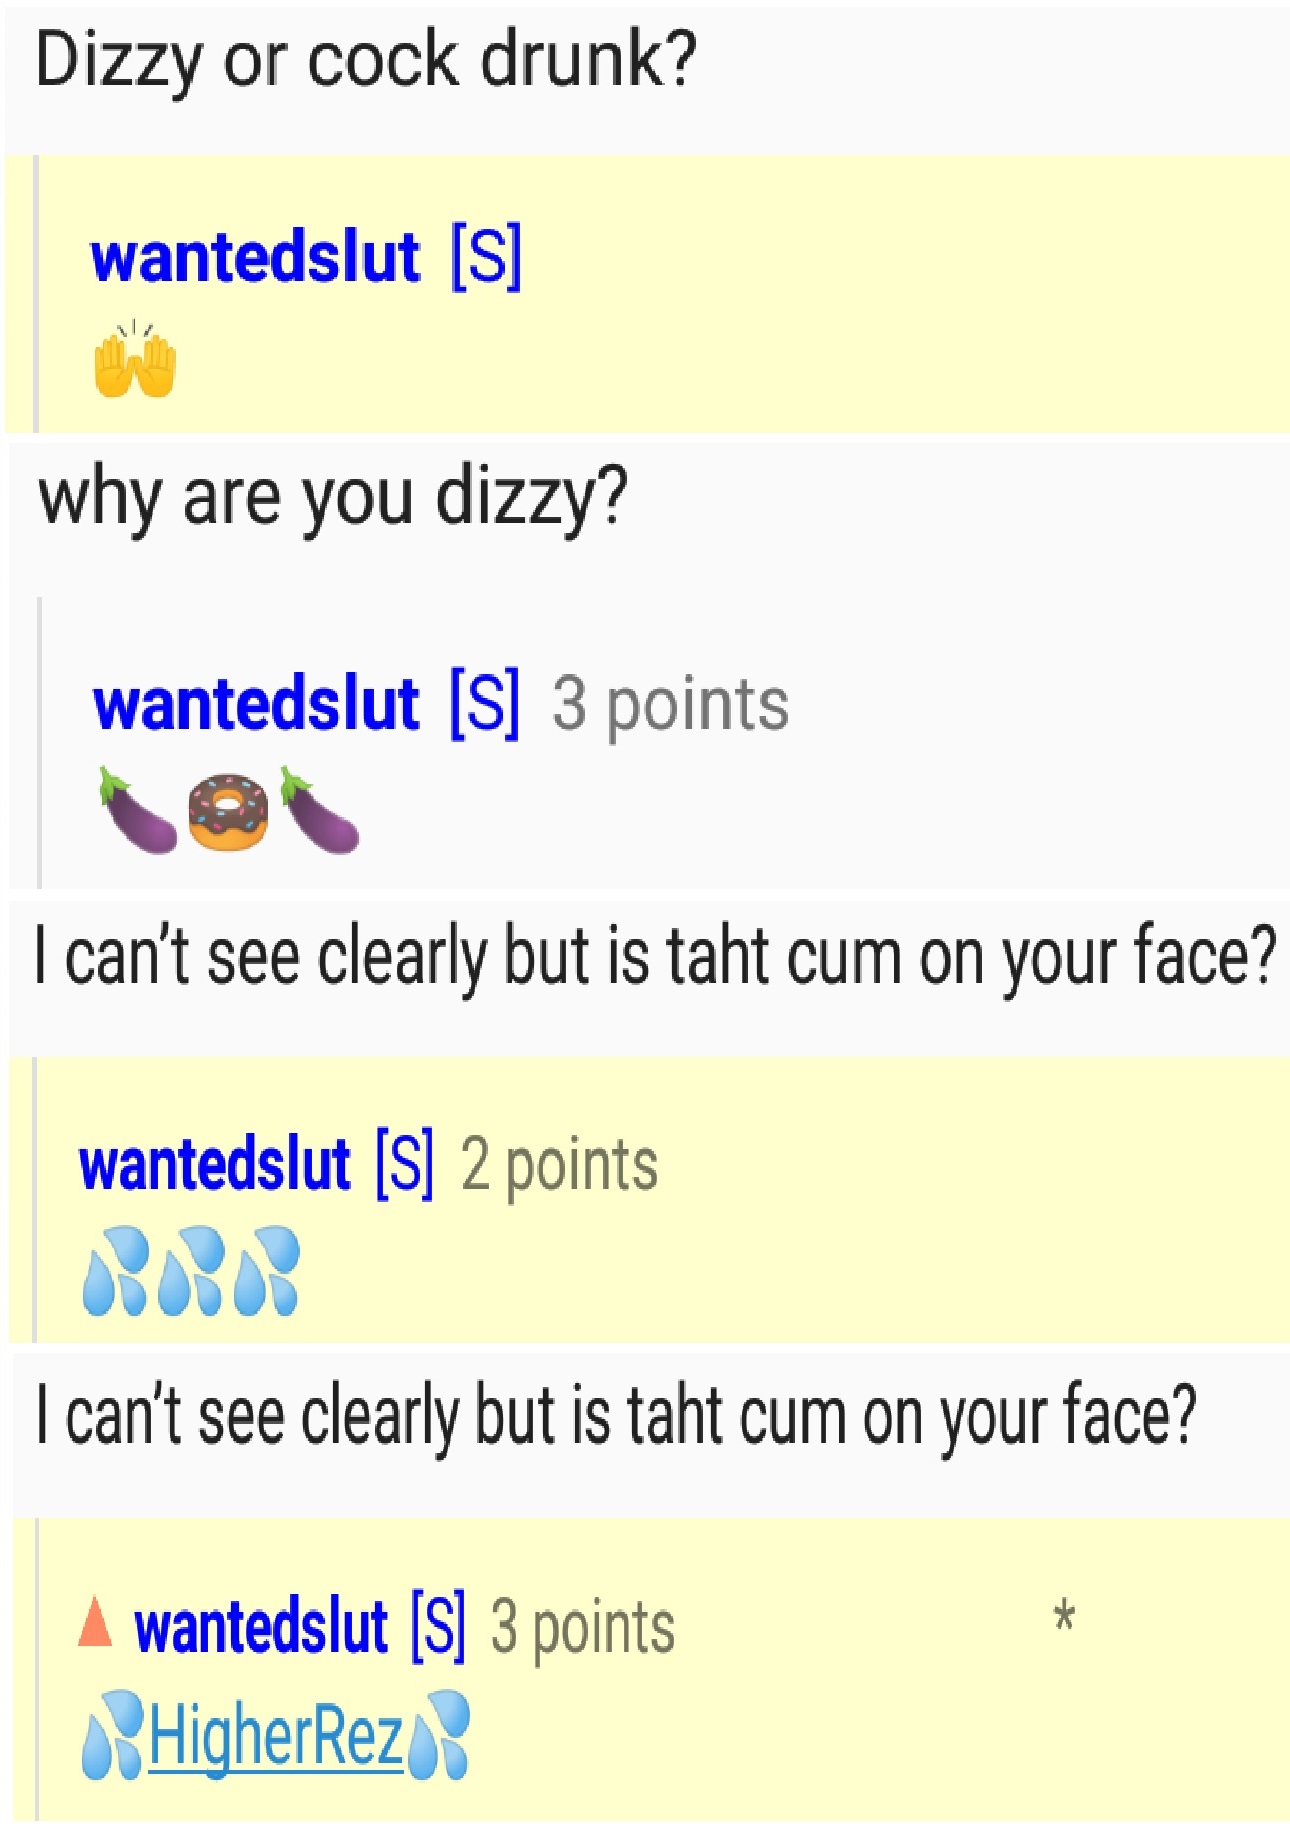
Task: Click the 2 points score label
Action: [559, 1166]
